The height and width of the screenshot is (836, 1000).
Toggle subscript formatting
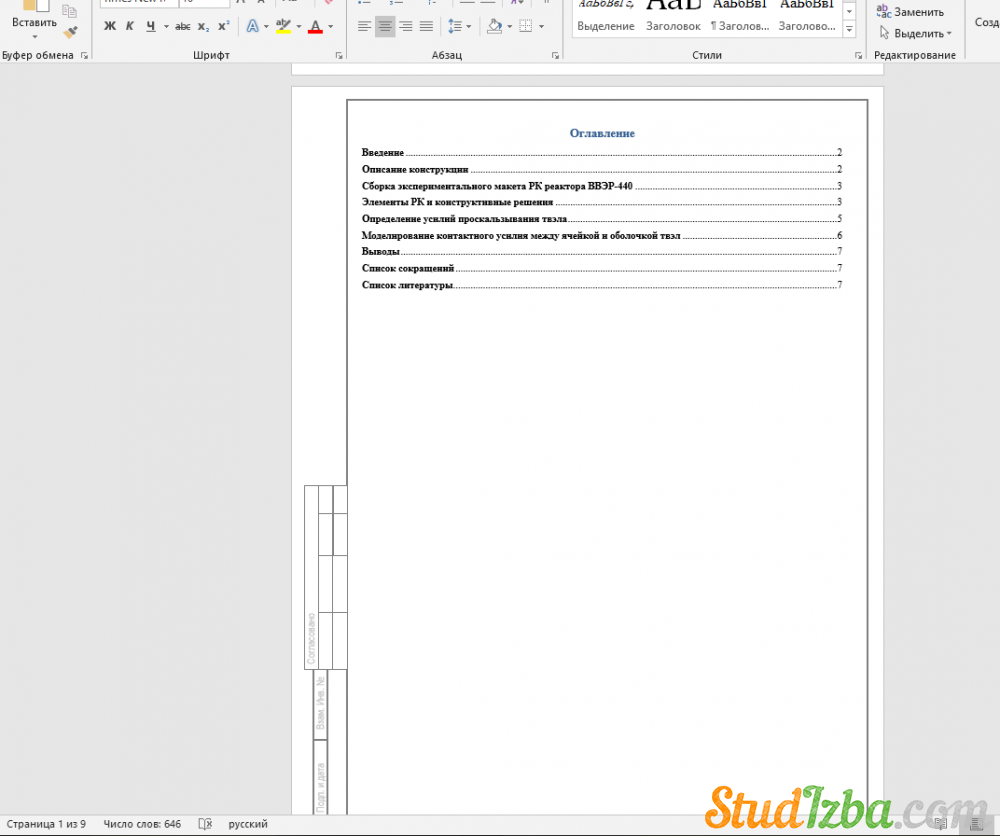[203, 27]
